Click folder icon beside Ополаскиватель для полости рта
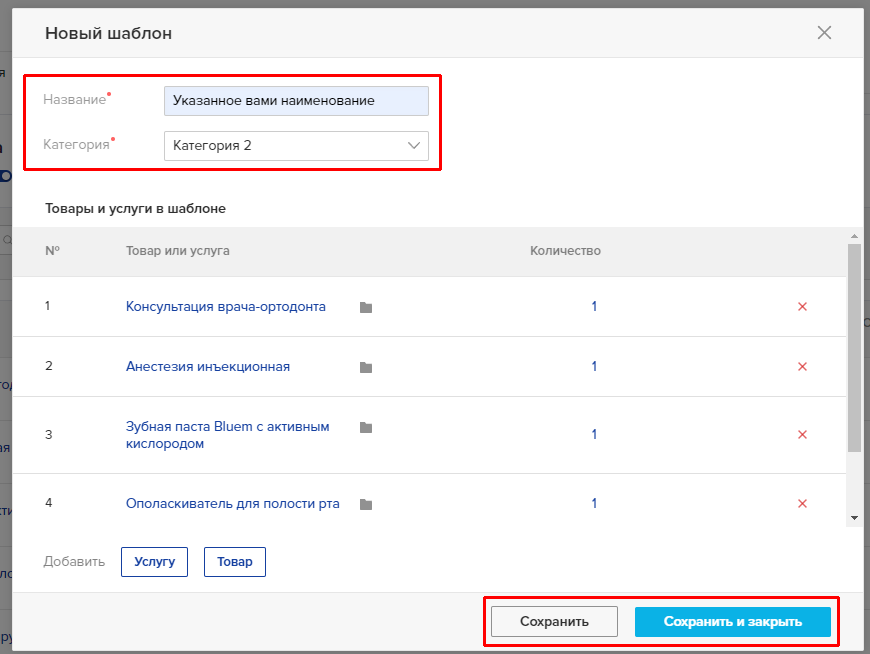Viewport: 870px width, 654px height. 366,504
